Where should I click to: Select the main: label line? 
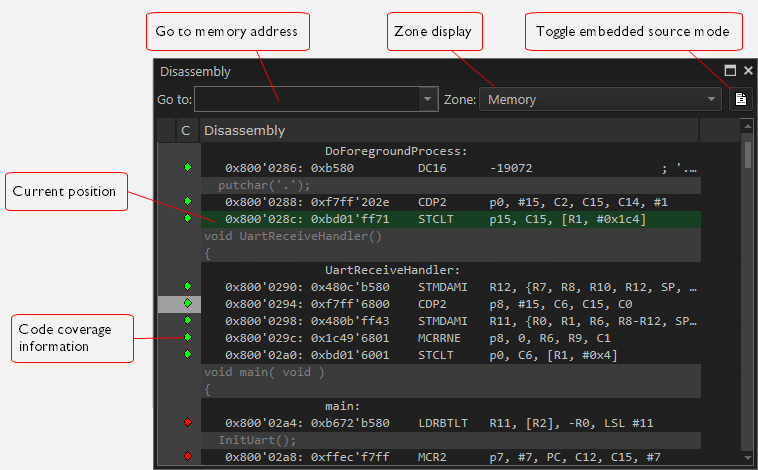[x=451, y=406]
